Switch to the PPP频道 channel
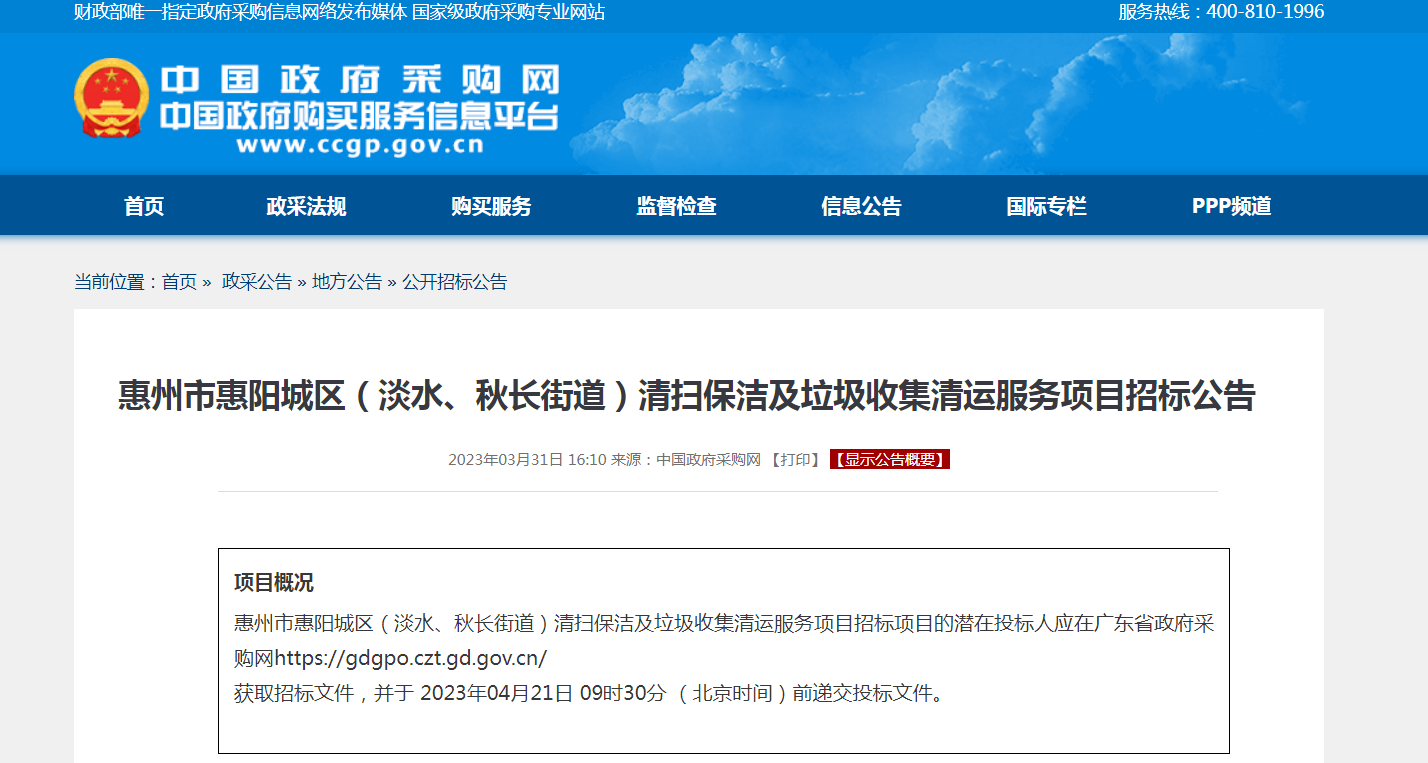This screenshot has width=1428, height=763. 1231,206
